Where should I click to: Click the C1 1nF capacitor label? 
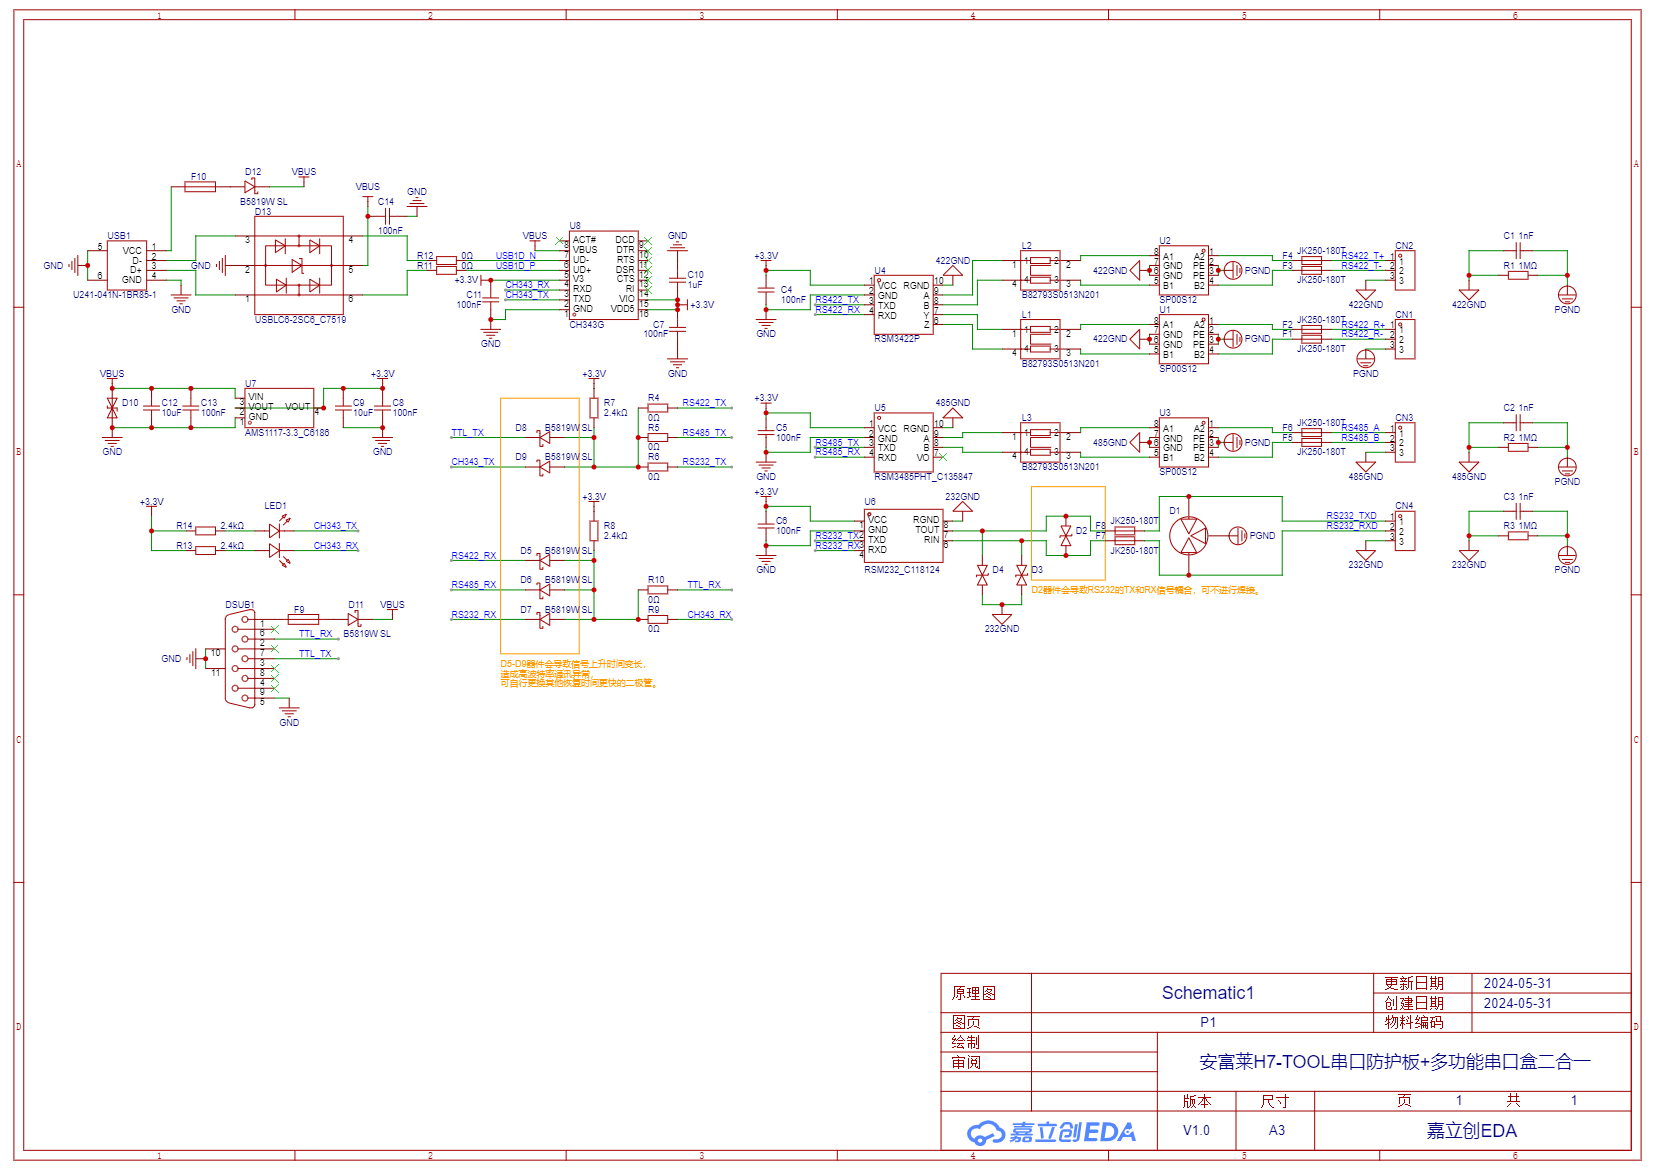(1518, 236)
